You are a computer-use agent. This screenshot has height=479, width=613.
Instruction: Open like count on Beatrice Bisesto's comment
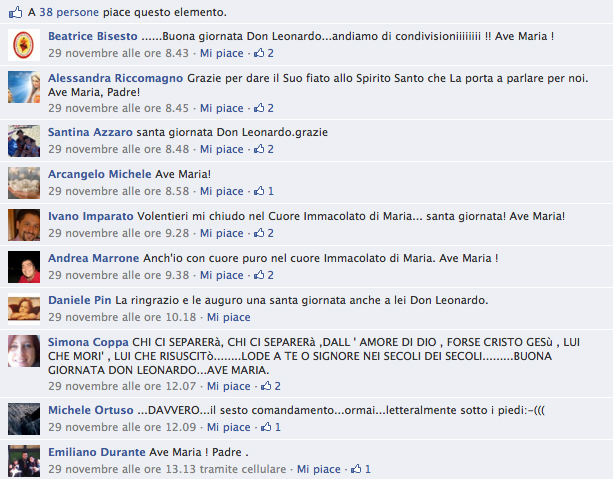click(x=264, y=53)
